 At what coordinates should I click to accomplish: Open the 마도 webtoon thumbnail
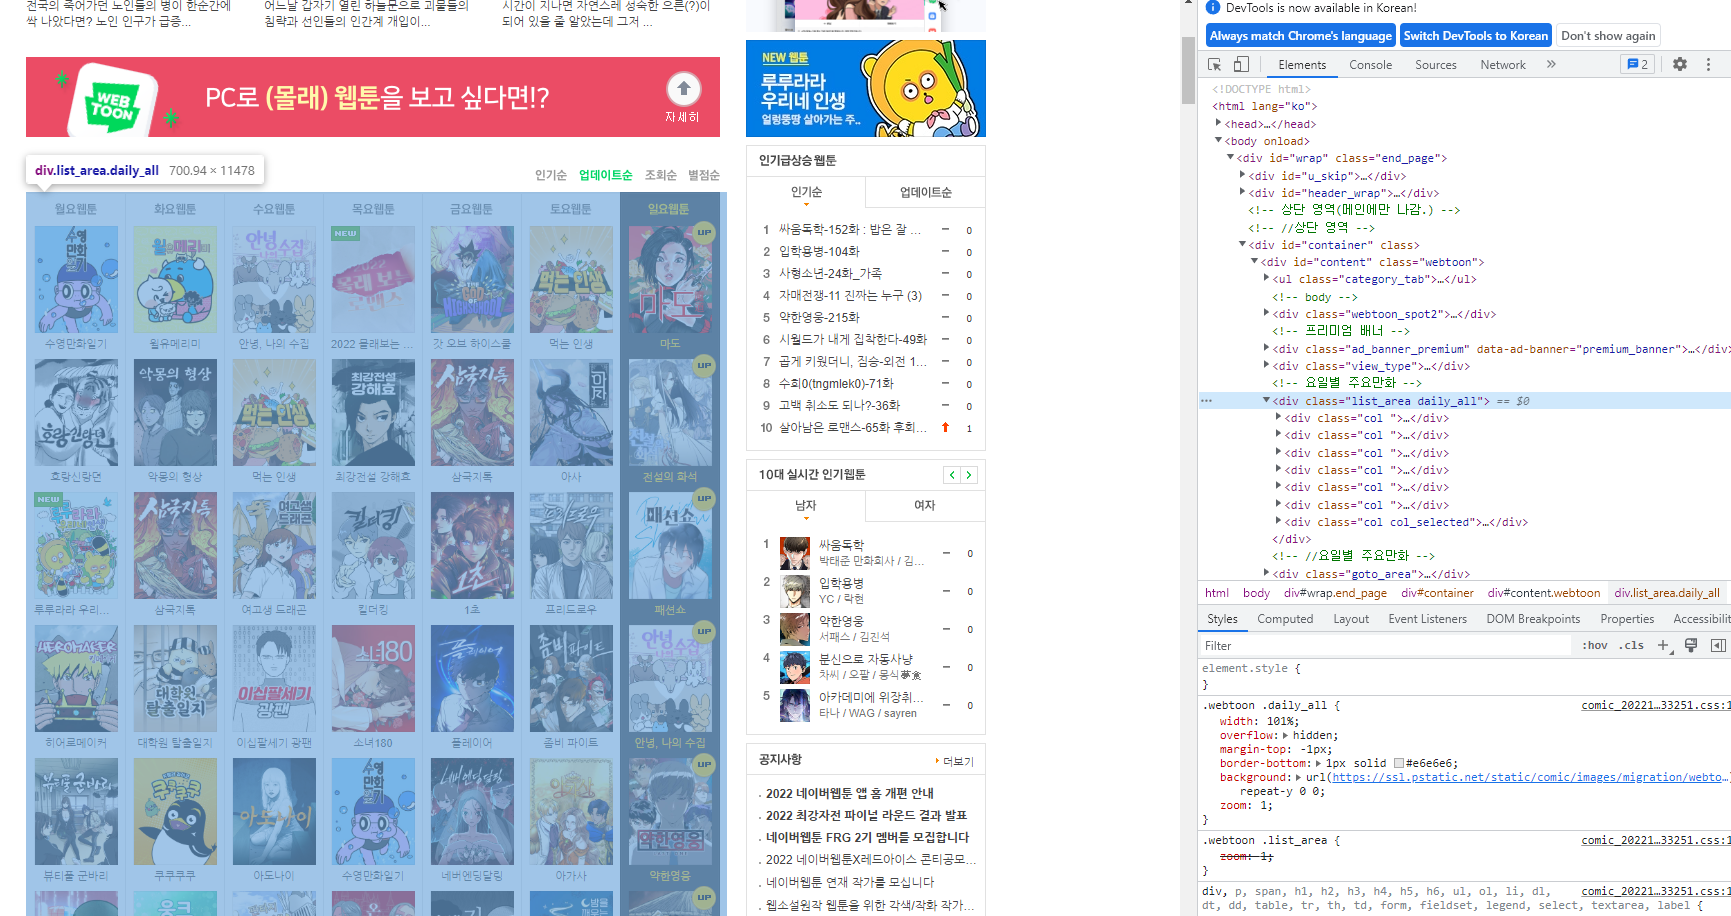point(669,279)
